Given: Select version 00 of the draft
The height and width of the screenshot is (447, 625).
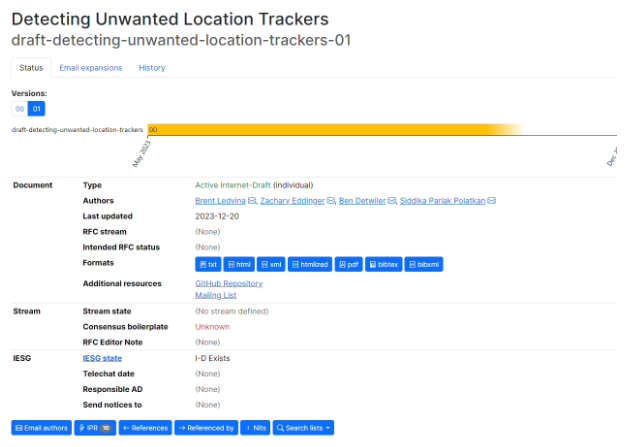Looking at the screenshot, I should tap(19, 108).
